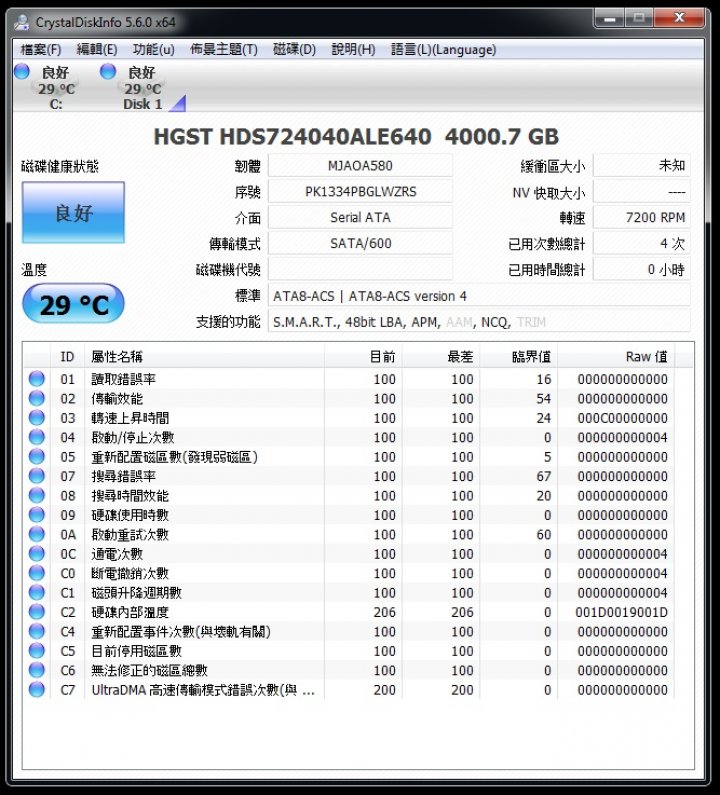
Task: Click threshold value 54 in row 02
Action: coord(544,399)
